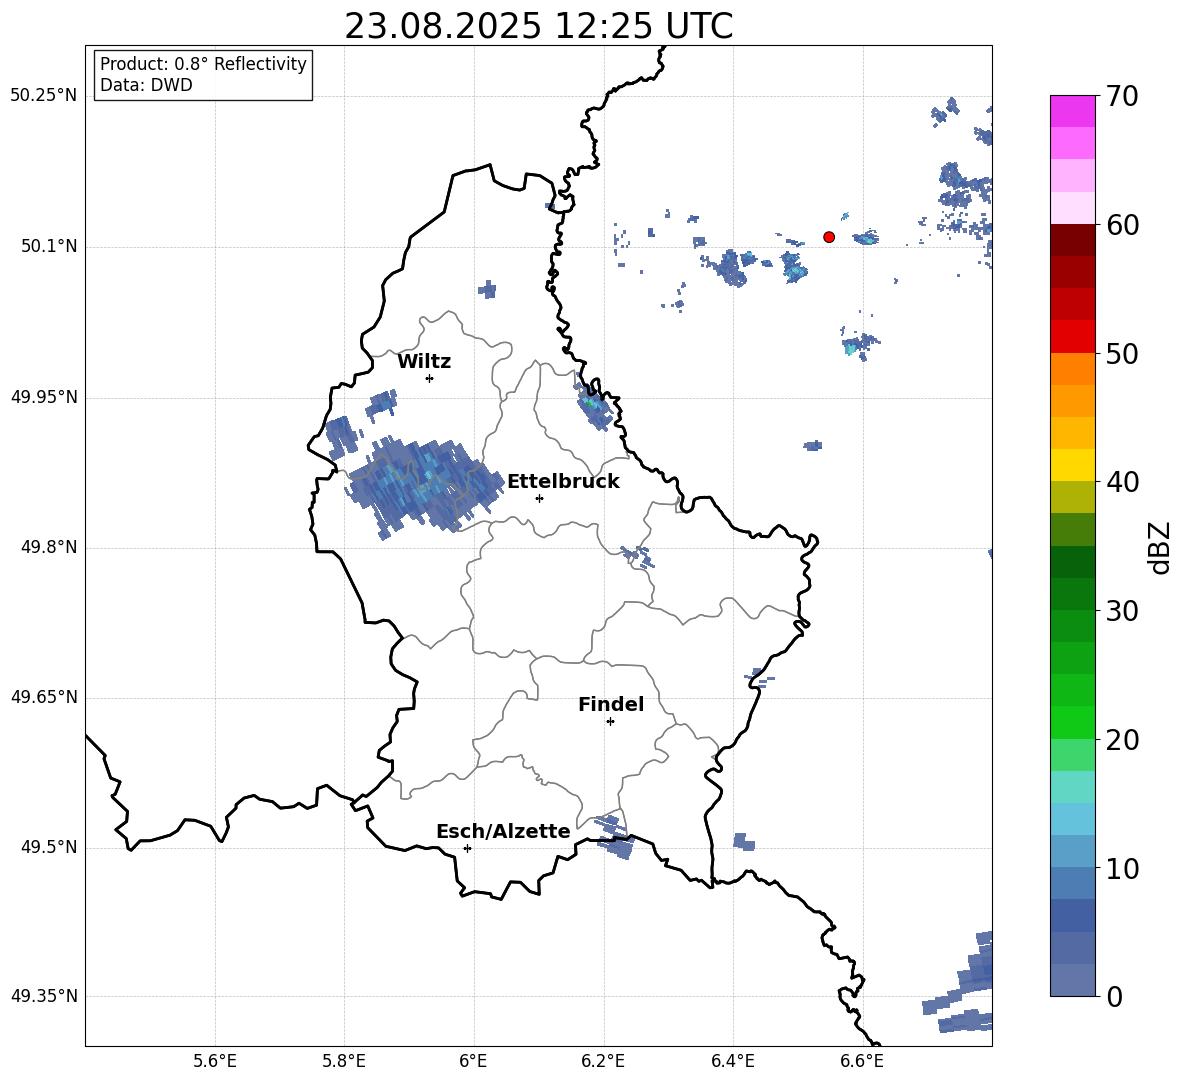Image resolution: width=1184 pixels, height=1081 pixels.
Task: Click the 49.65°N latitude label
Action: [44, 697]
